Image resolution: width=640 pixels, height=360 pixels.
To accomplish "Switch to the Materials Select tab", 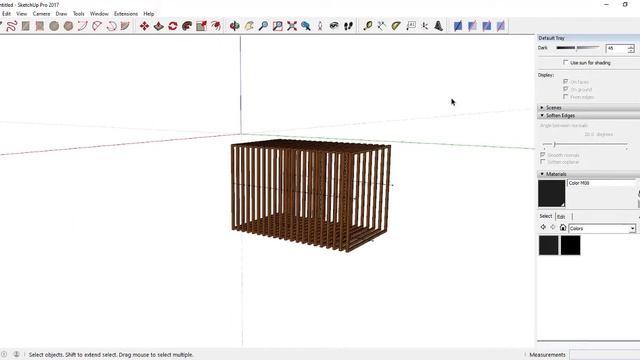I will (546, 216).
